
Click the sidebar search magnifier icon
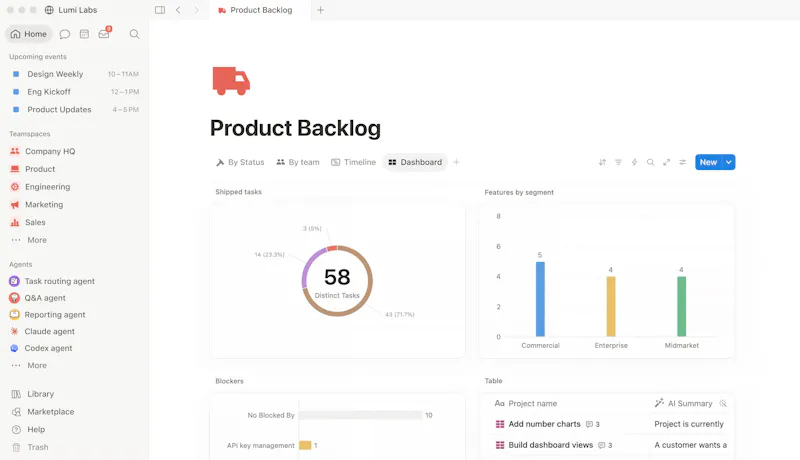(134, 34)
